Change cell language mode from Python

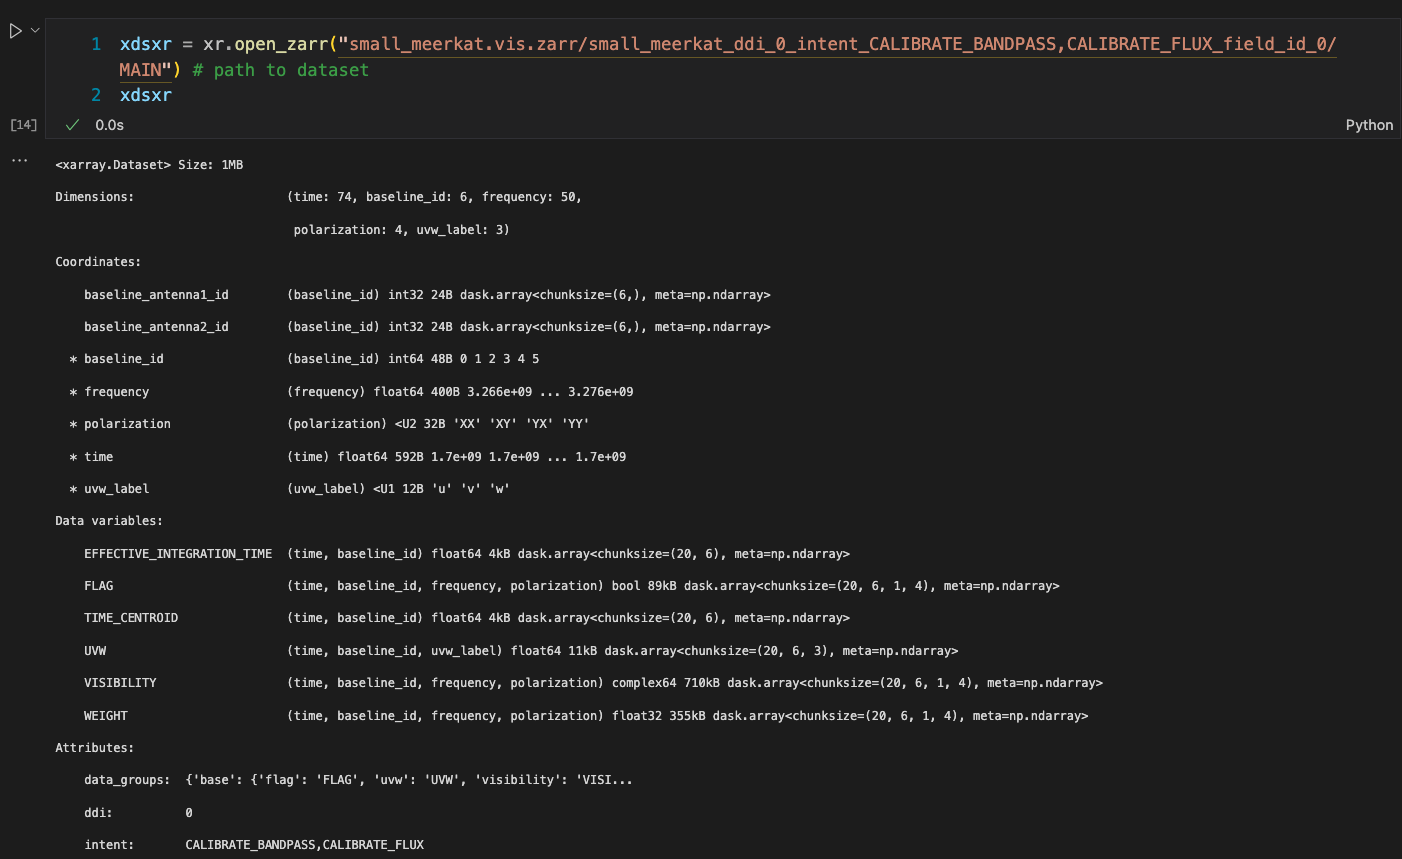click(1369, 125)
